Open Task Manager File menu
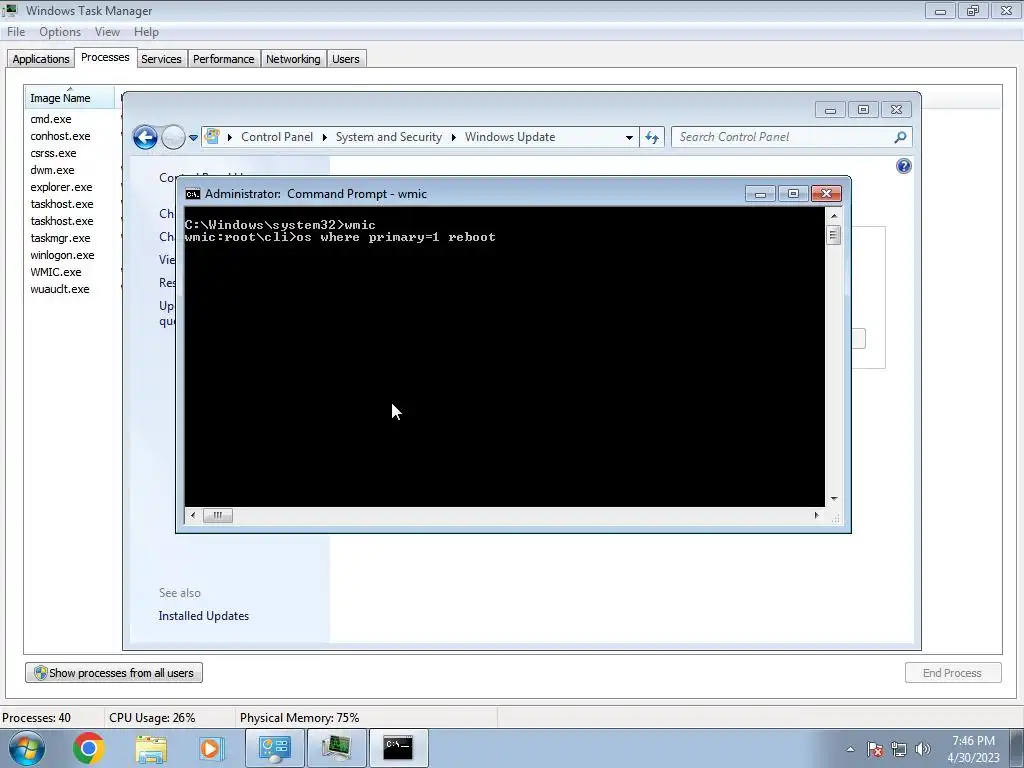Image resolution: width=1024 pixels, height=768 pixels. tap(16, 32)
